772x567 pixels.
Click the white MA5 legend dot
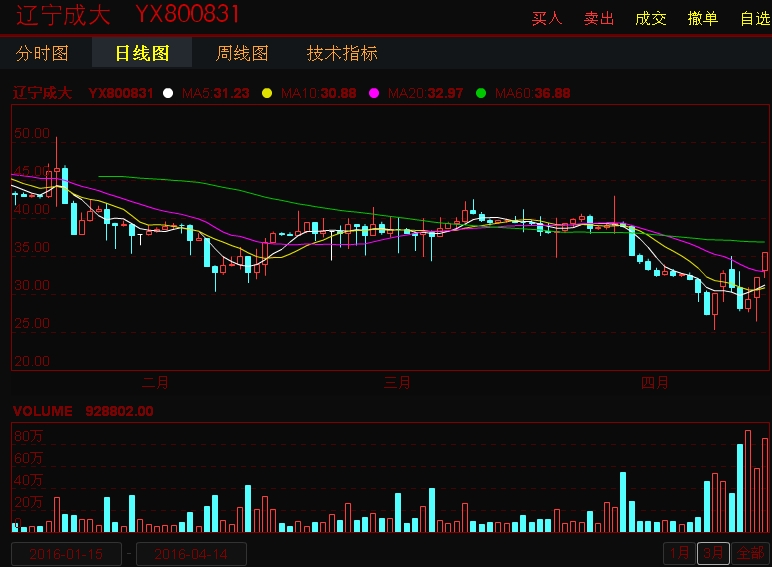coord(168,93)
